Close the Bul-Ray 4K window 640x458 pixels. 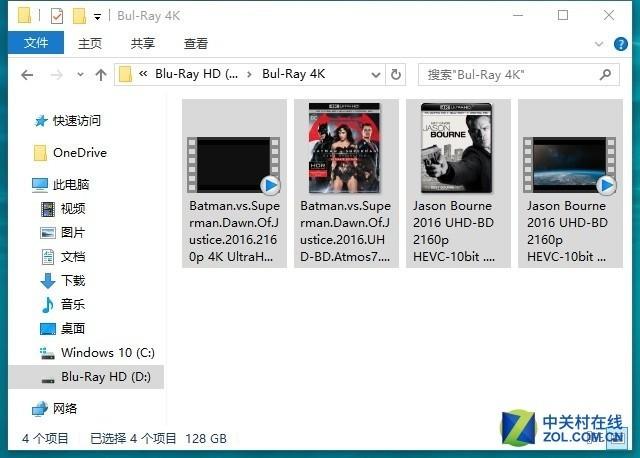pos(609,16)
